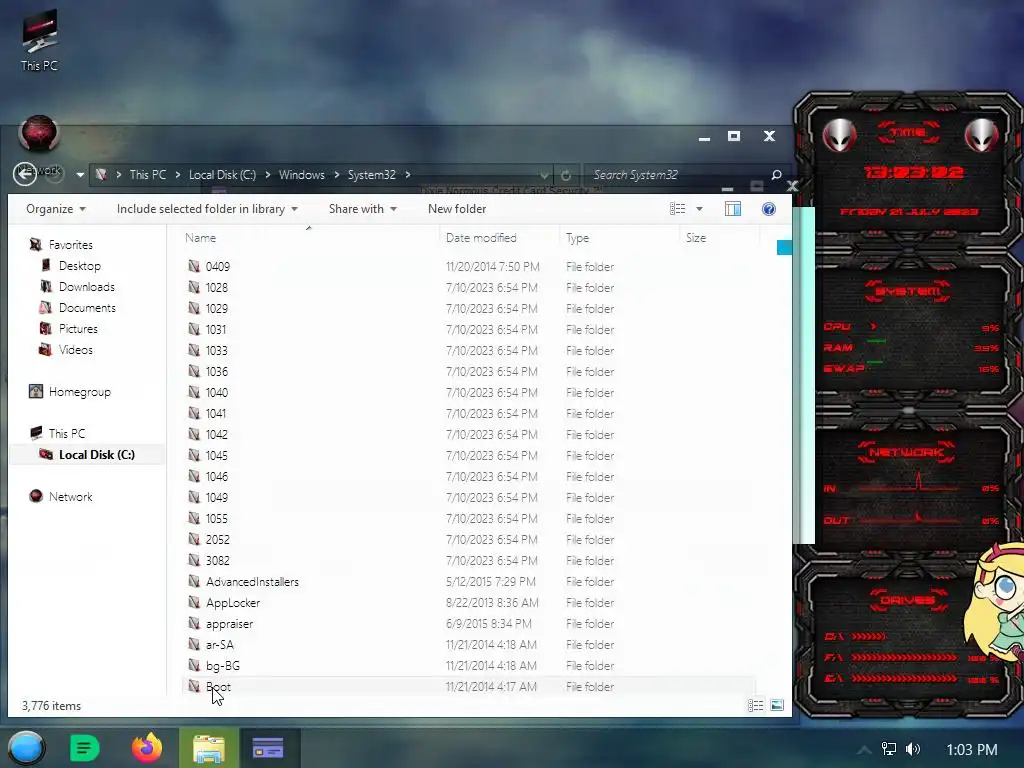This screenshot has width=1024, height=768.
Task: Select This PC in the navigation pane
Action: tap(57, 434)
